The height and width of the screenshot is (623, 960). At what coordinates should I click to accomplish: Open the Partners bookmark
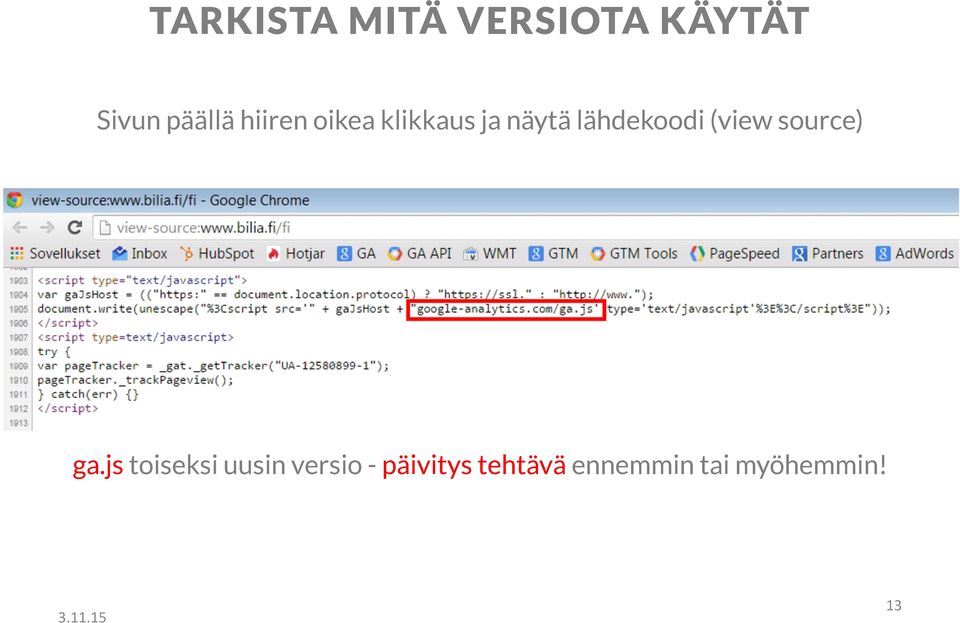pyautogui.click(x=827, y=253)
